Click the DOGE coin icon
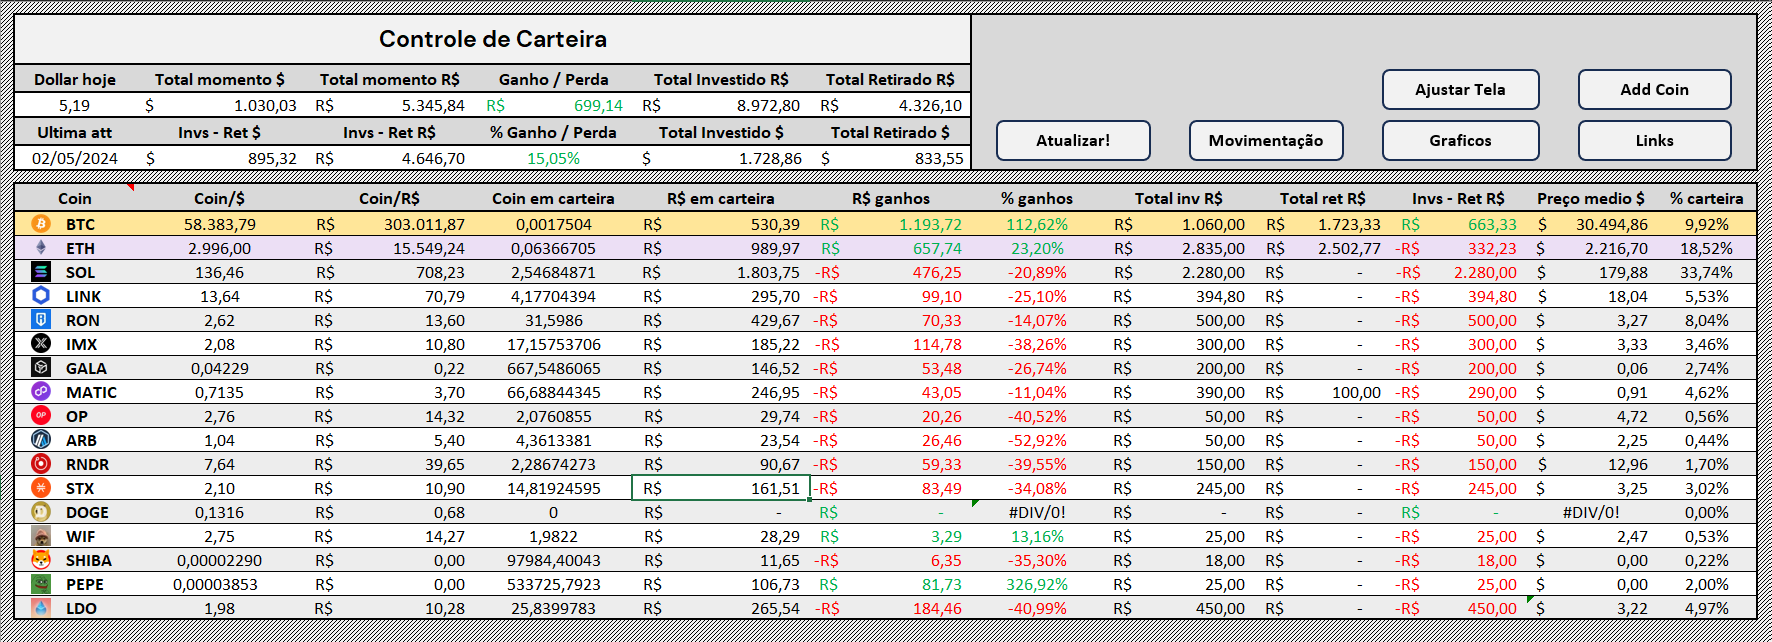The image size is (1772, 642). (41, 512)
